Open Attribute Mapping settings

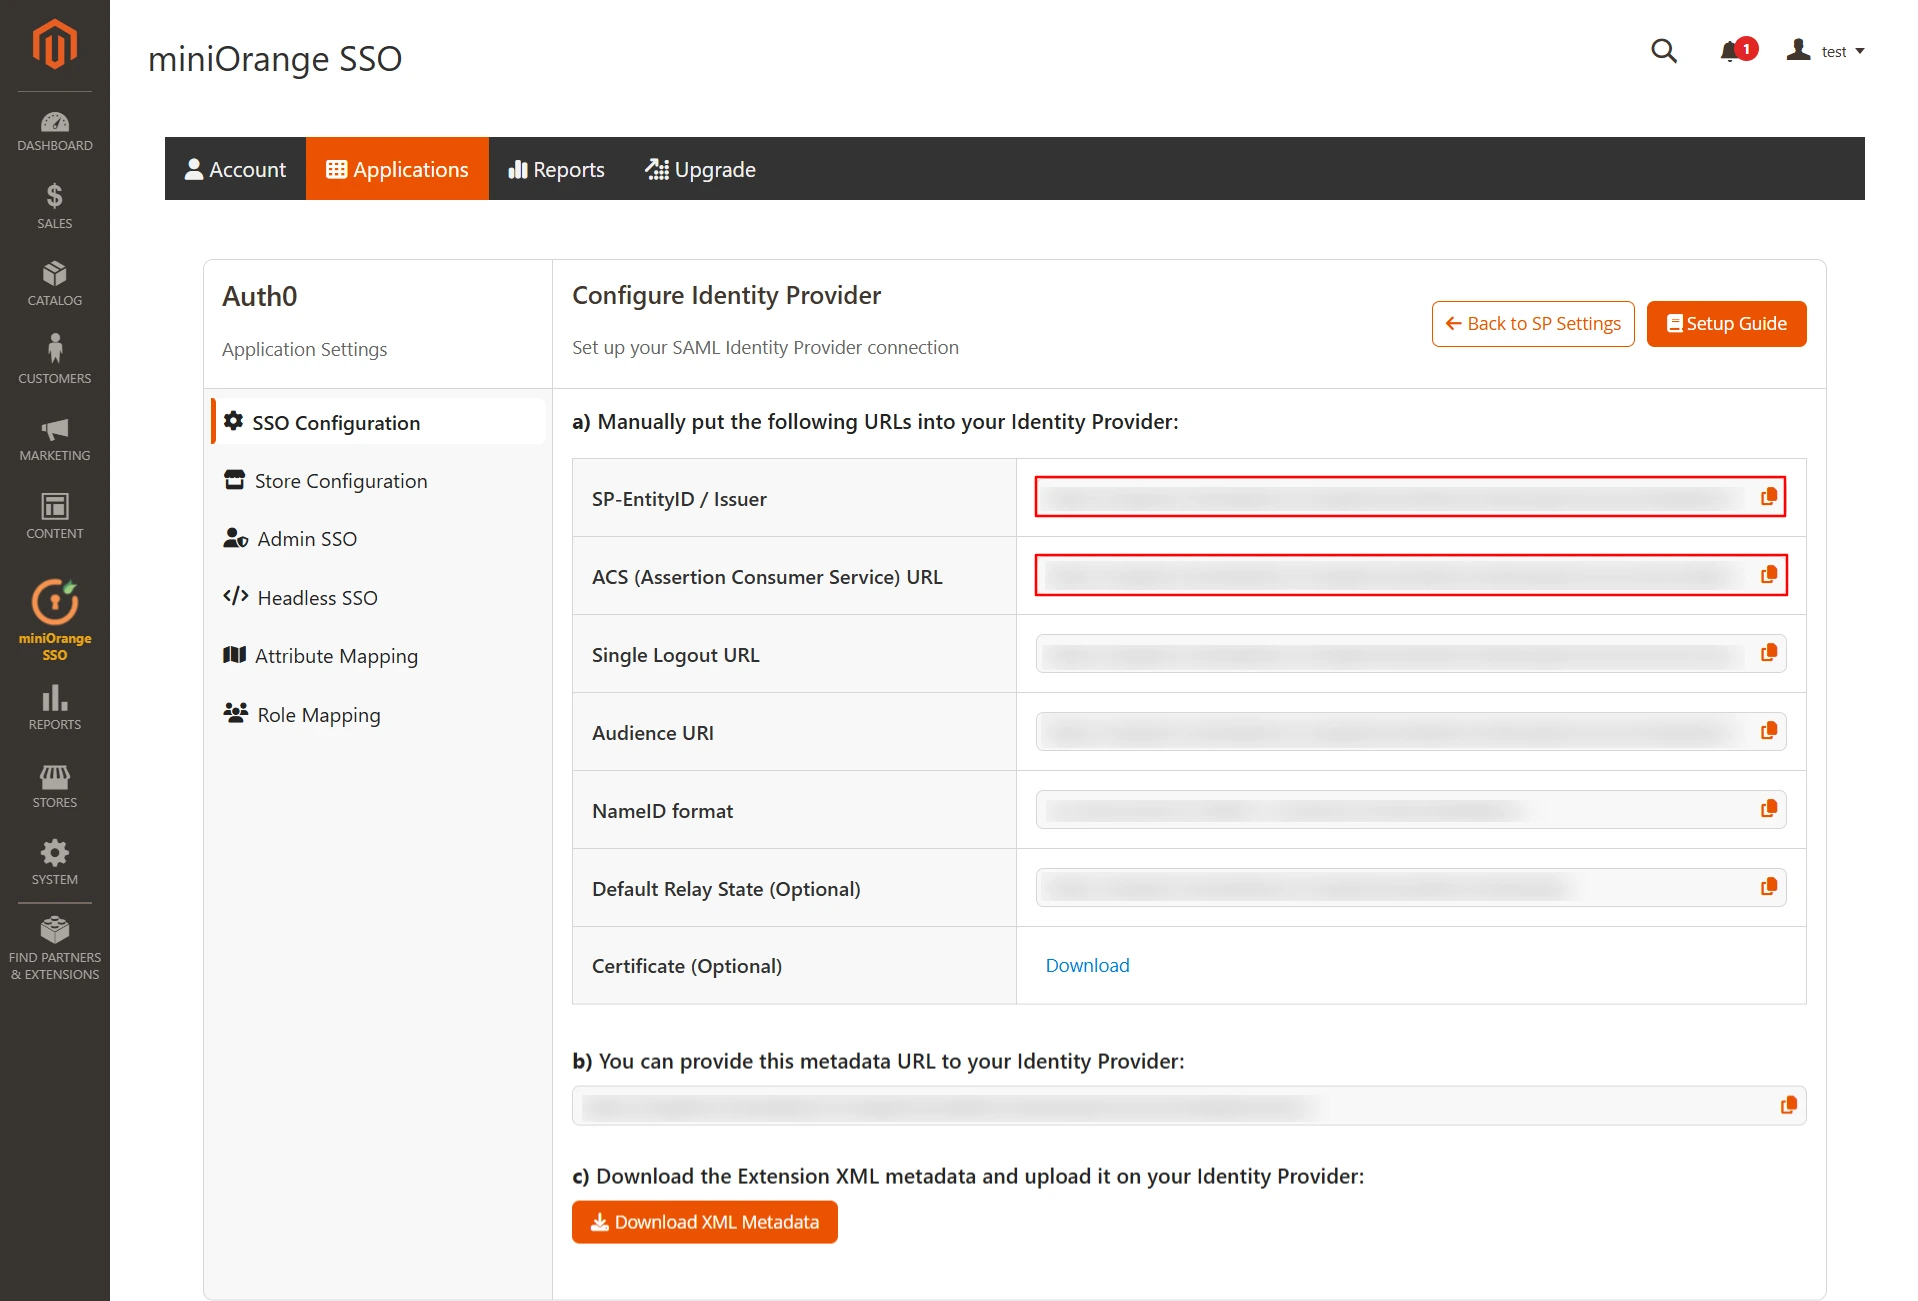(336, 655)
